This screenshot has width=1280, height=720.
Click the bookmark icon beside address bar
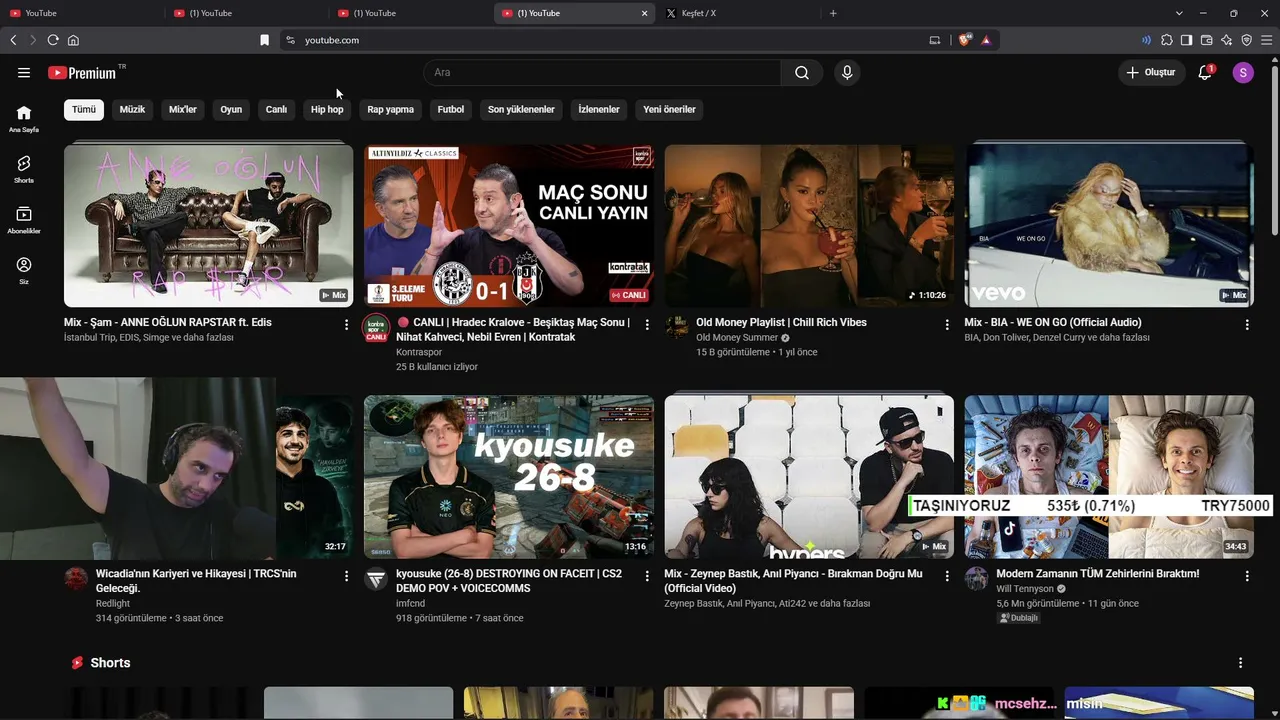[264, 40]
